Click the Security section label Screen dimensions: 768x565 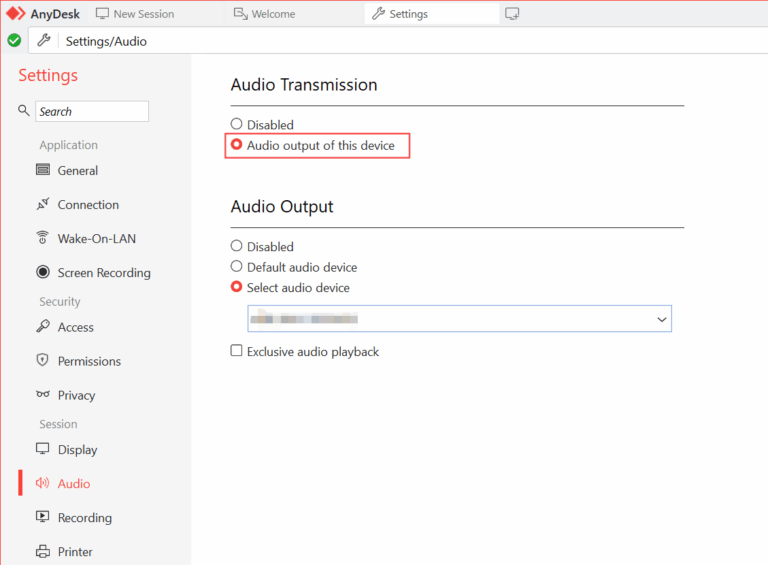[60, 301]
